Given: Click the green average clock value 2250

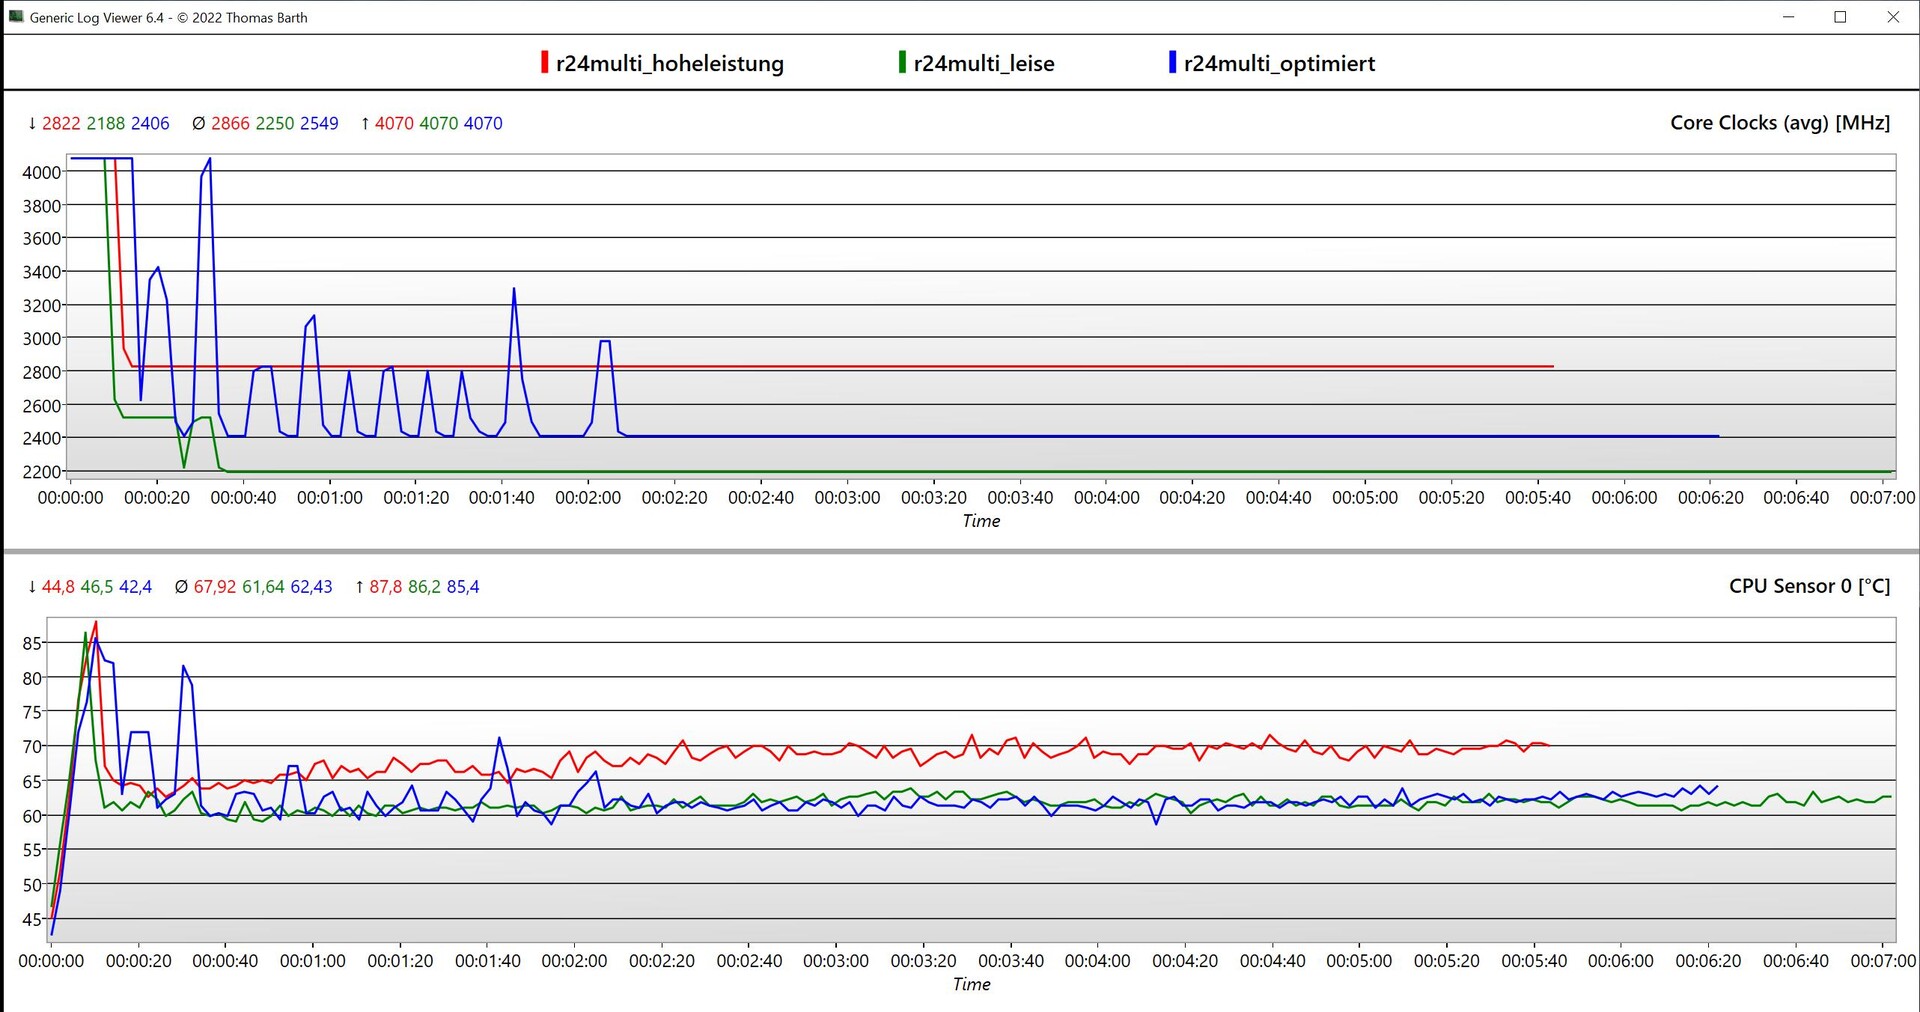Looking at the screenshot, I should (275, 124).
